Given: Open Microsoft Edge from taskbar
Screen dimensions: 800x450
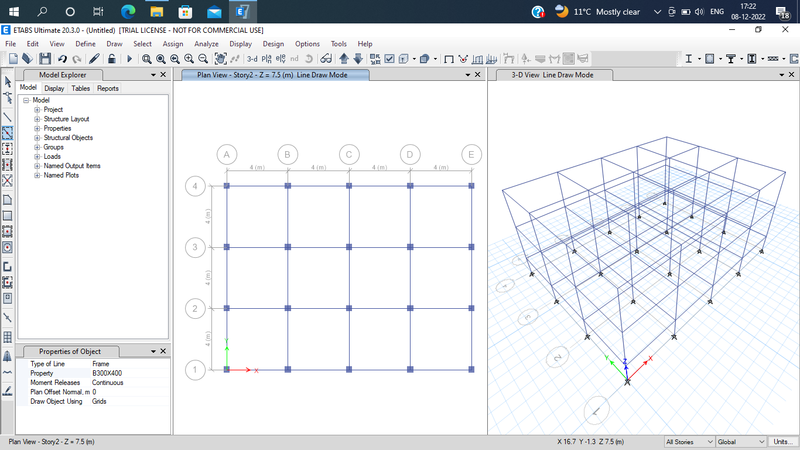Looking at the screenshot, I should point(128,11).
